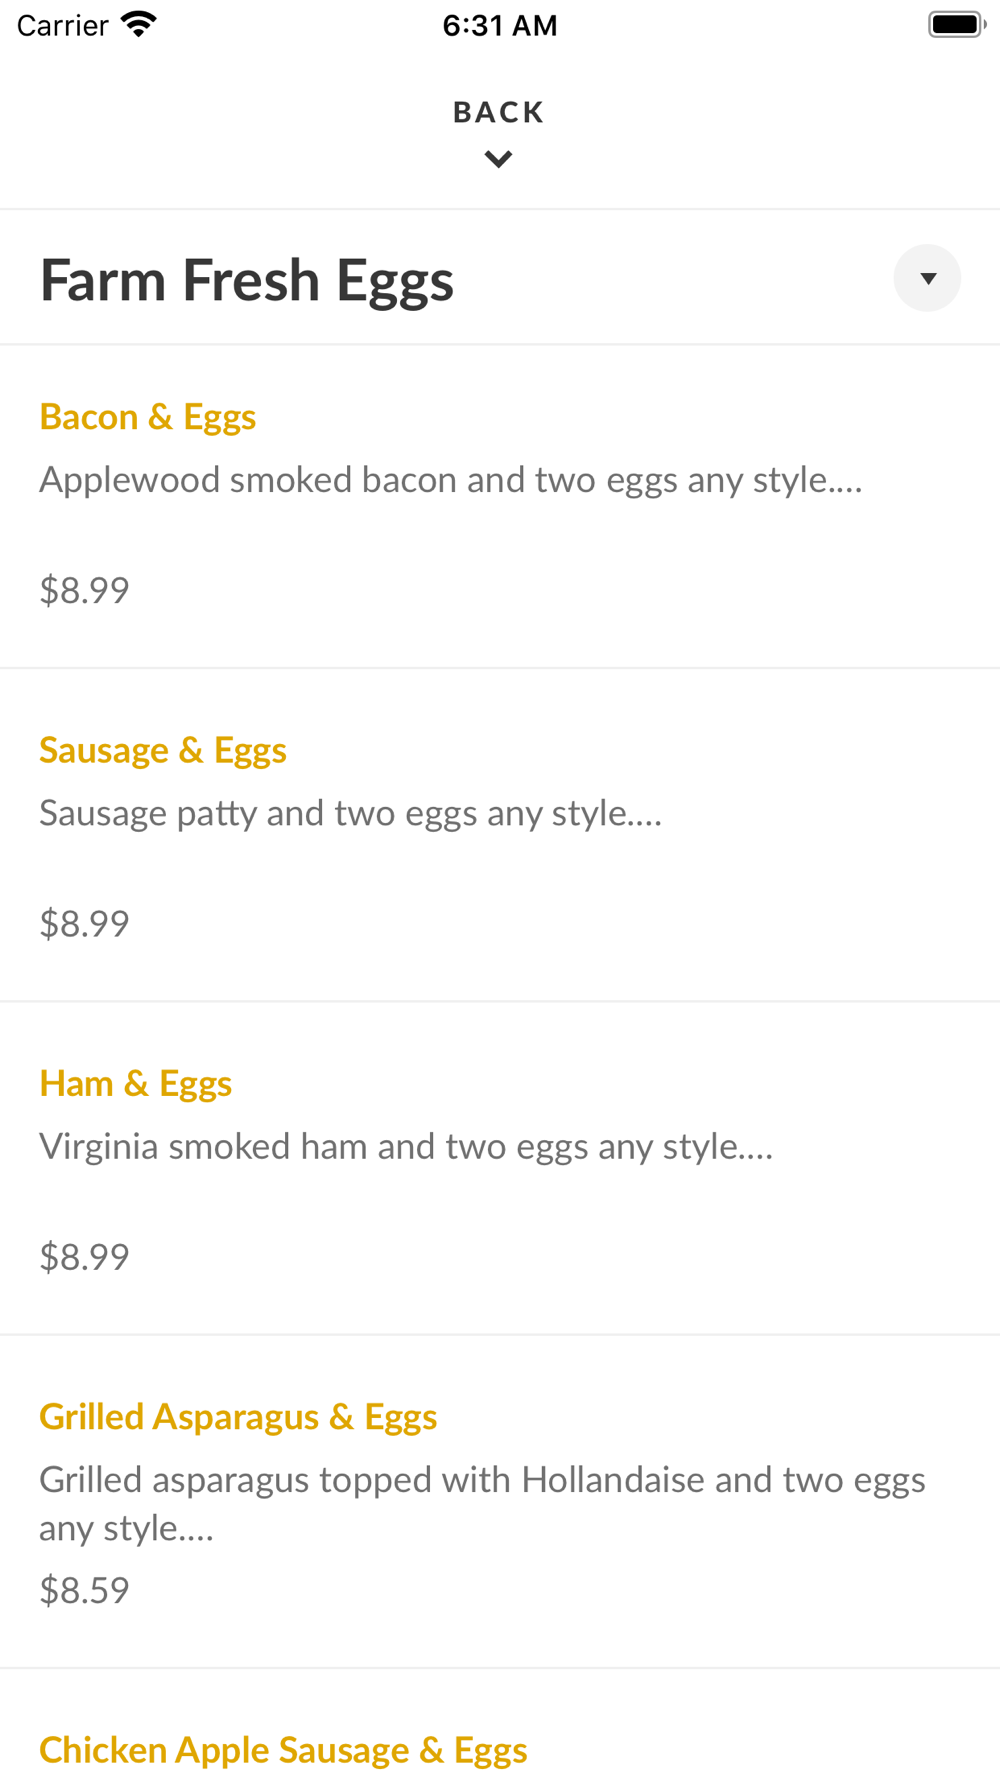Select the Bacon & Eggs item
This screenshot has height=1778, width=1000.
[x=148, y=417]
